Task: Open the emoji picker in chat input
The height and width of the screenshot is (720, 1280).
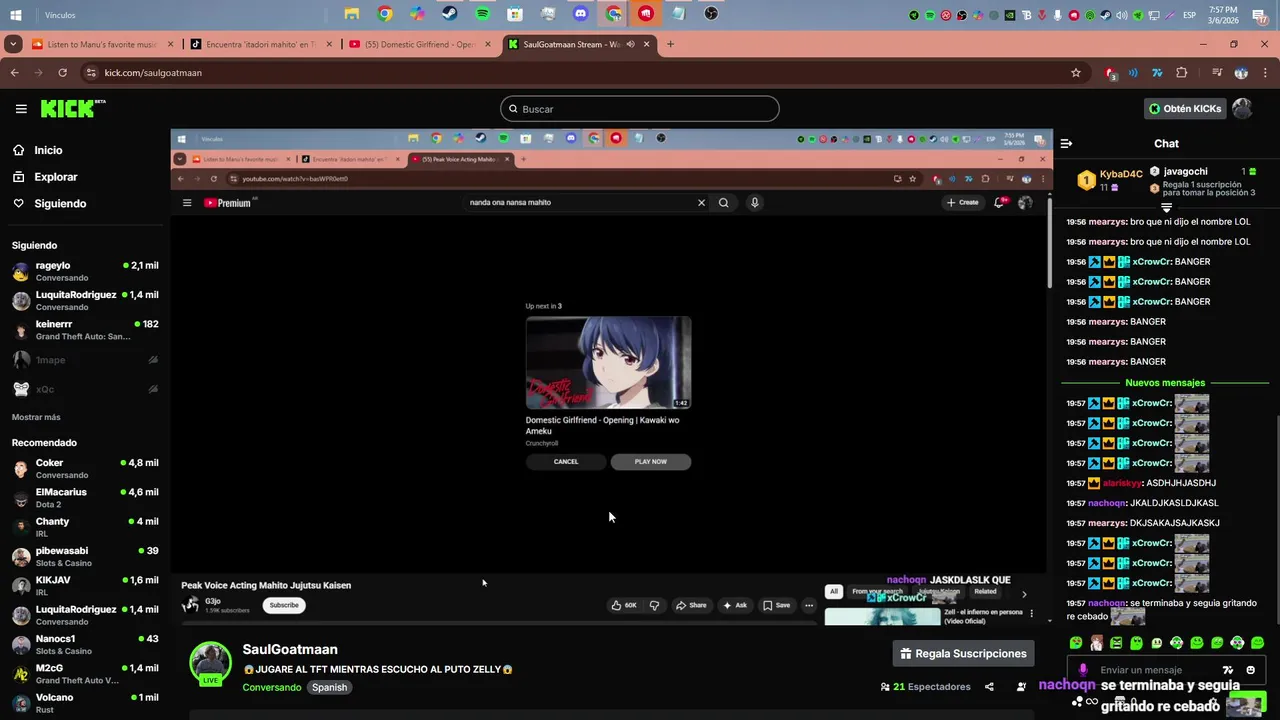Action: tap(1250, 670)
